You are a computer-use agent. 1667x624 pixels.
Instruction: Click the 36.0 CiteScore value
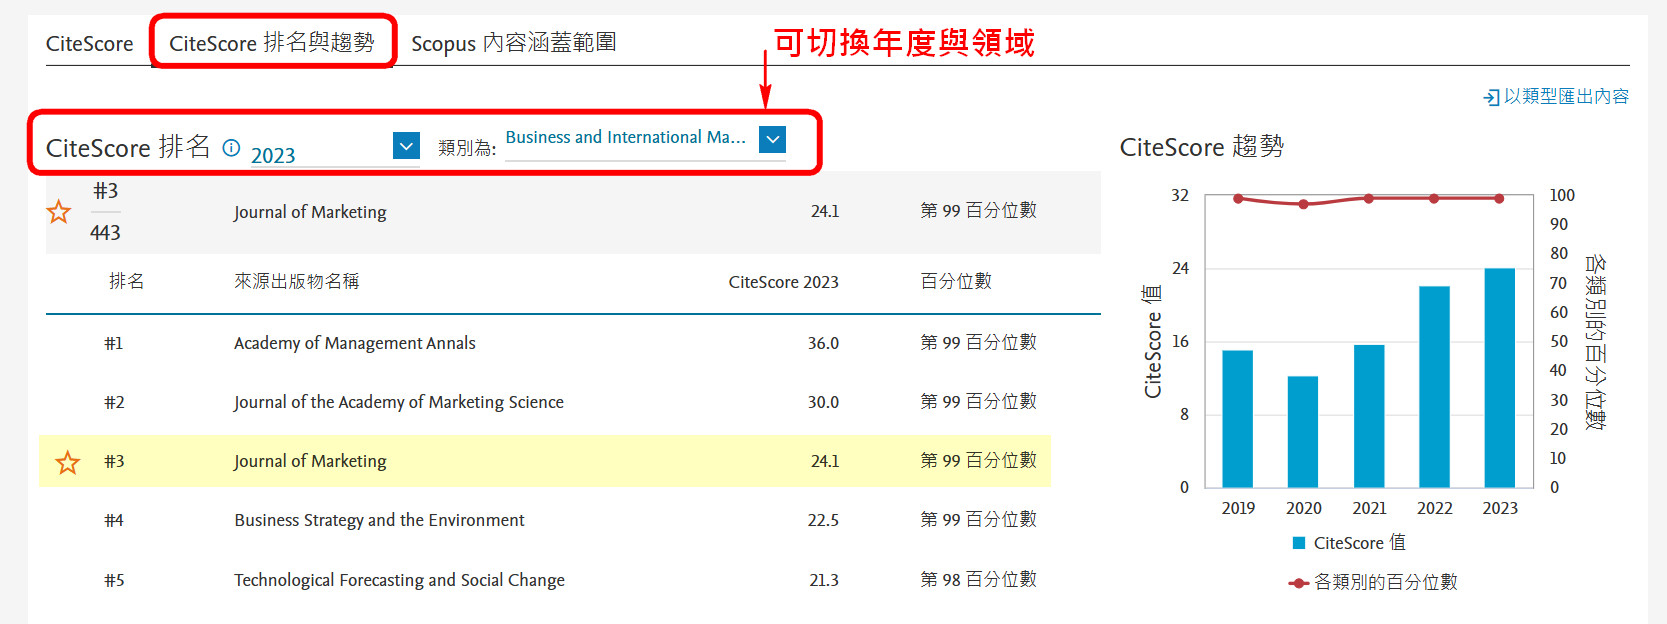[823, 343]
